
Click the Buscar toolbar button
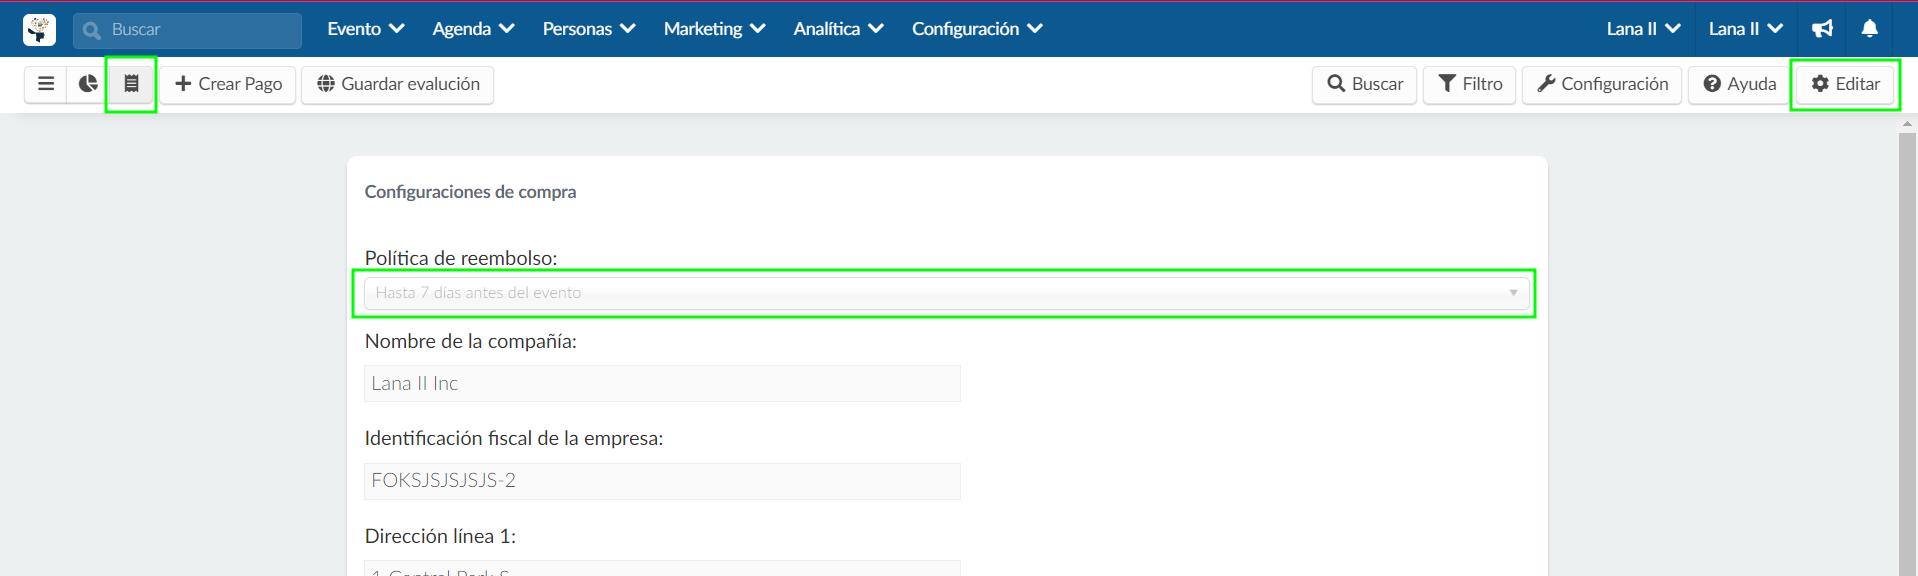point(1364,84)
